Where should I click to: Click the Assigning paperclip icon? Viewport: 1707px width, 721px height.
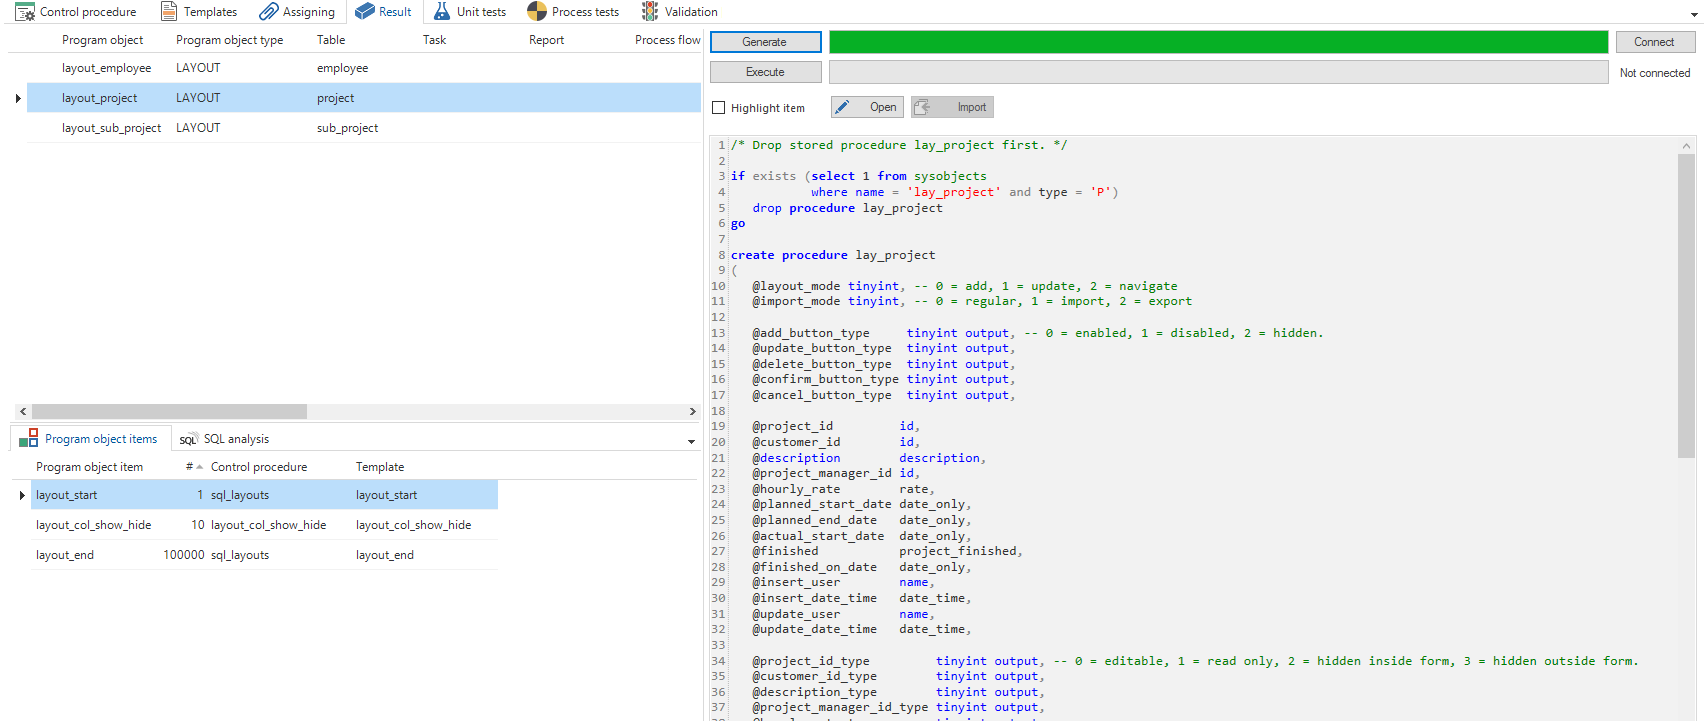(x=268, y=12)
